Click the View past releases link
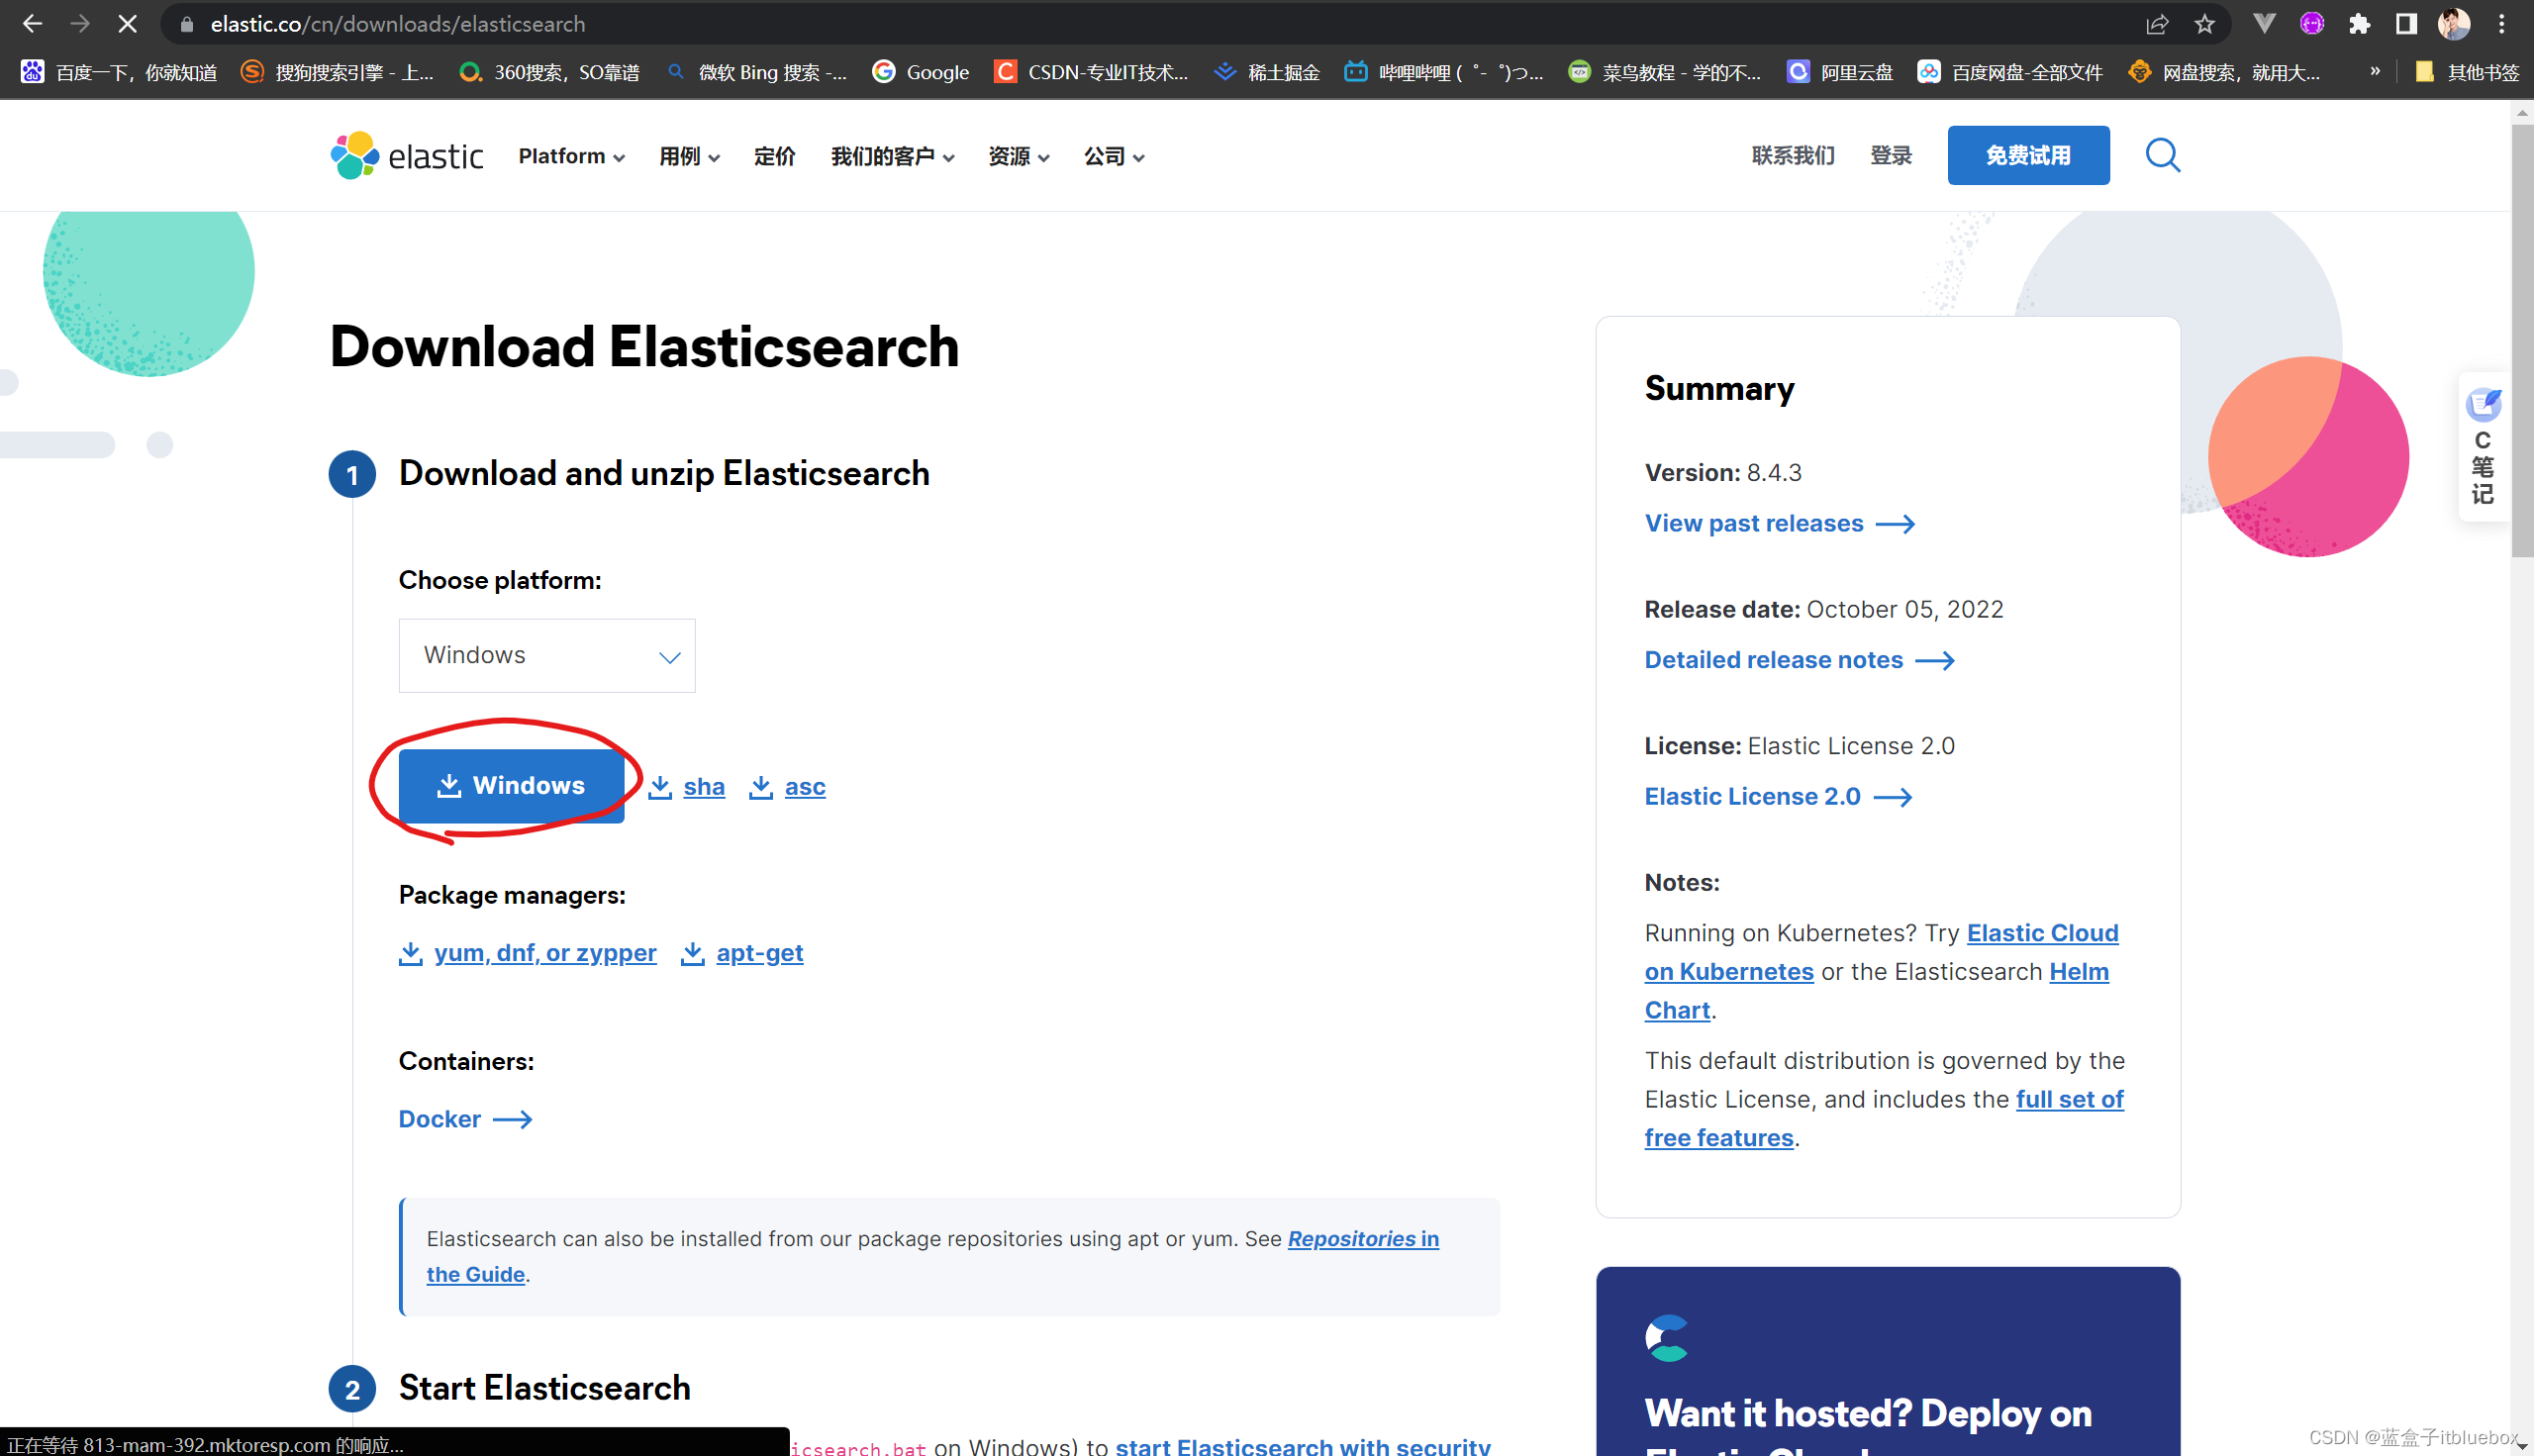This screenshot has width=2534, height=1456. tap(1753, 522)
